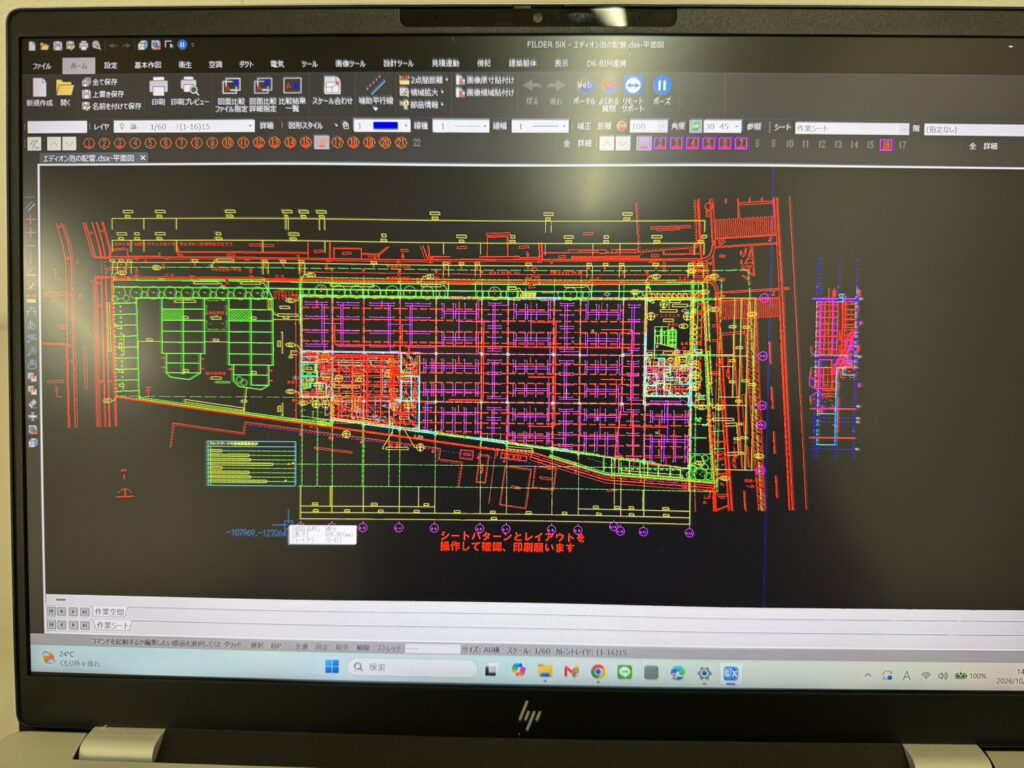This screenshot has height=768, width=1024.
Task: Expand 補助平行線 dropdown arrow
Action: tap(376, 109)
